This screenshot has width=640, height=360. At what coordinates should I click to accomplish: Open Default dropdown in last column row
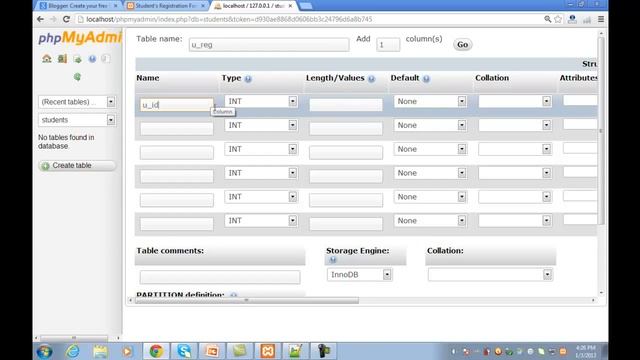coord(430,220)
